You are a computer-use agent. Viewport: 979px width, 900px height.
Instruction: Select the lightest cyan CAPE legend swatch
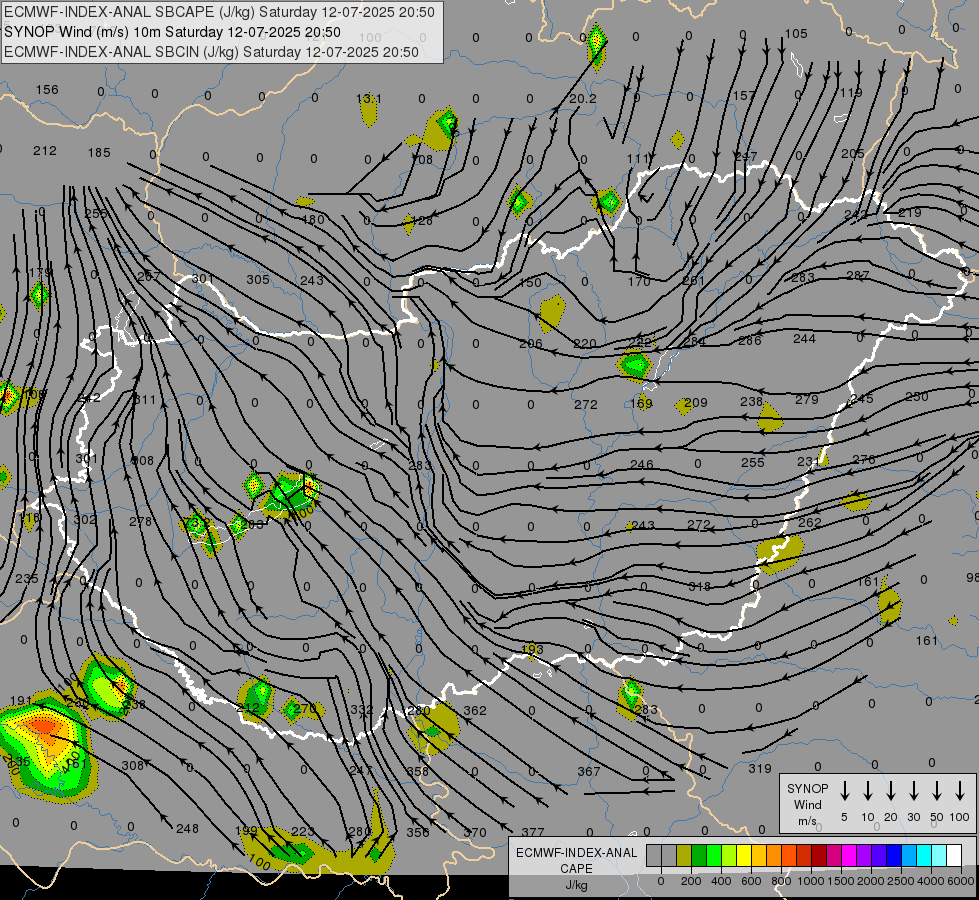938,855
